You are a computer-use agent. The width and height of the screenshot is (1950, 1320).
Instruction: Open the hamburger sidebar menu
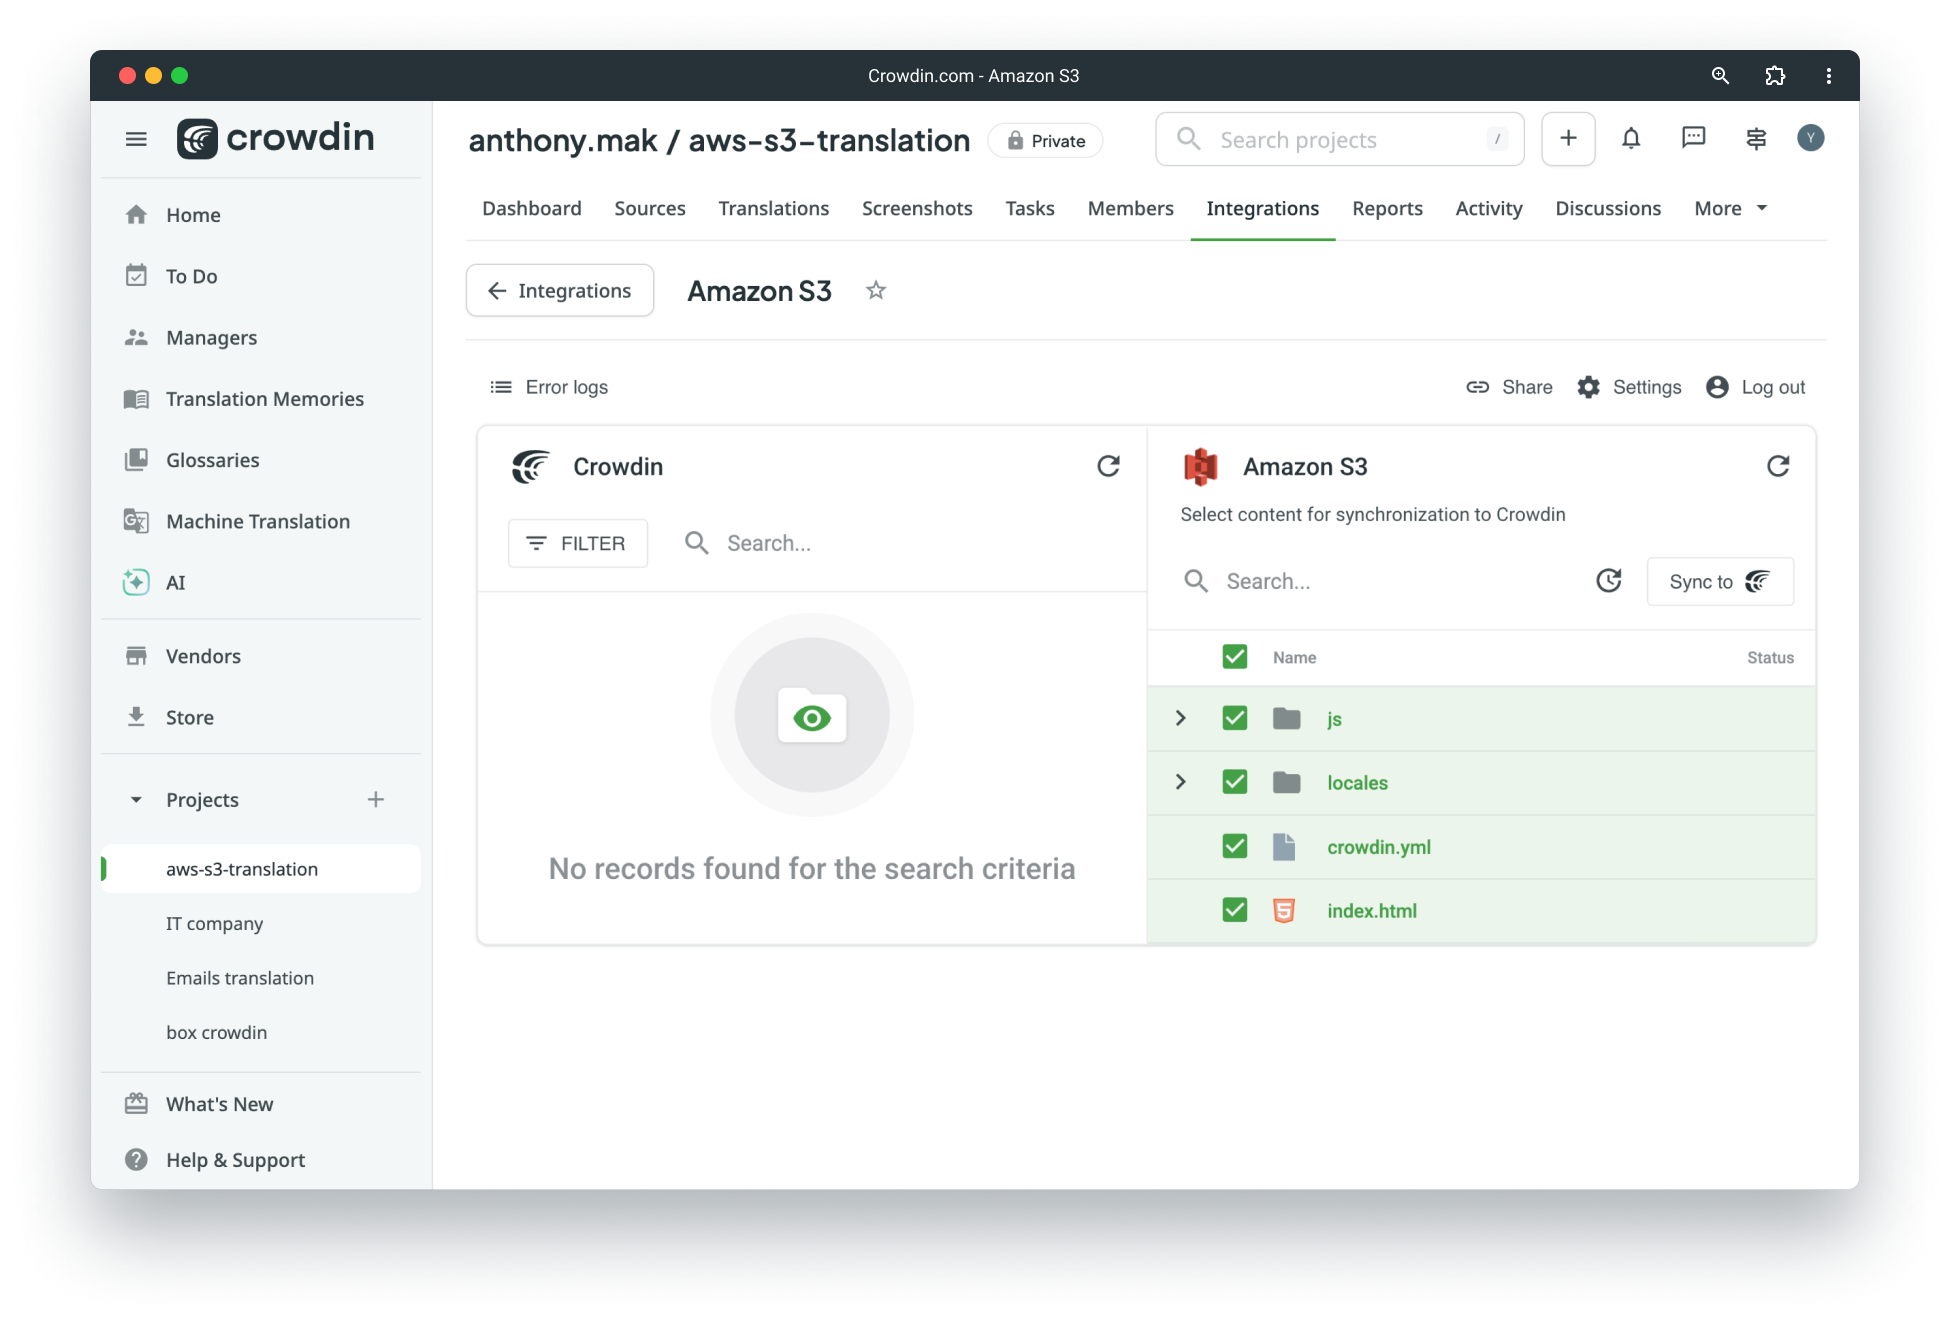click(136, 139)
